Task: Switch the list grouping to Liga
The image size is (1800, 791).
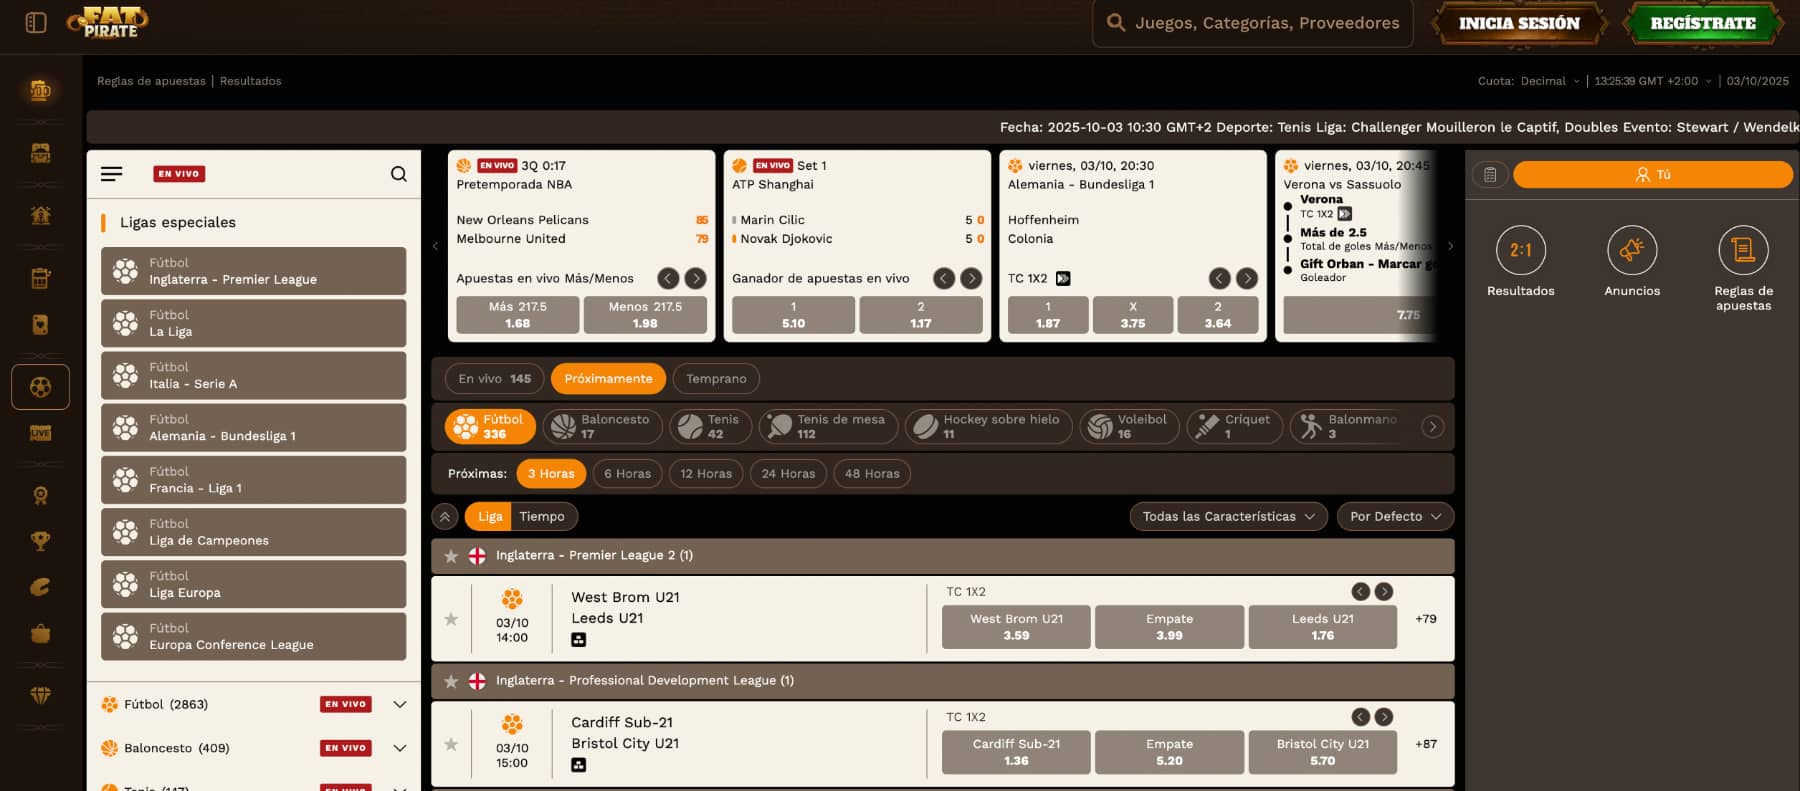Action: (489, 516)
